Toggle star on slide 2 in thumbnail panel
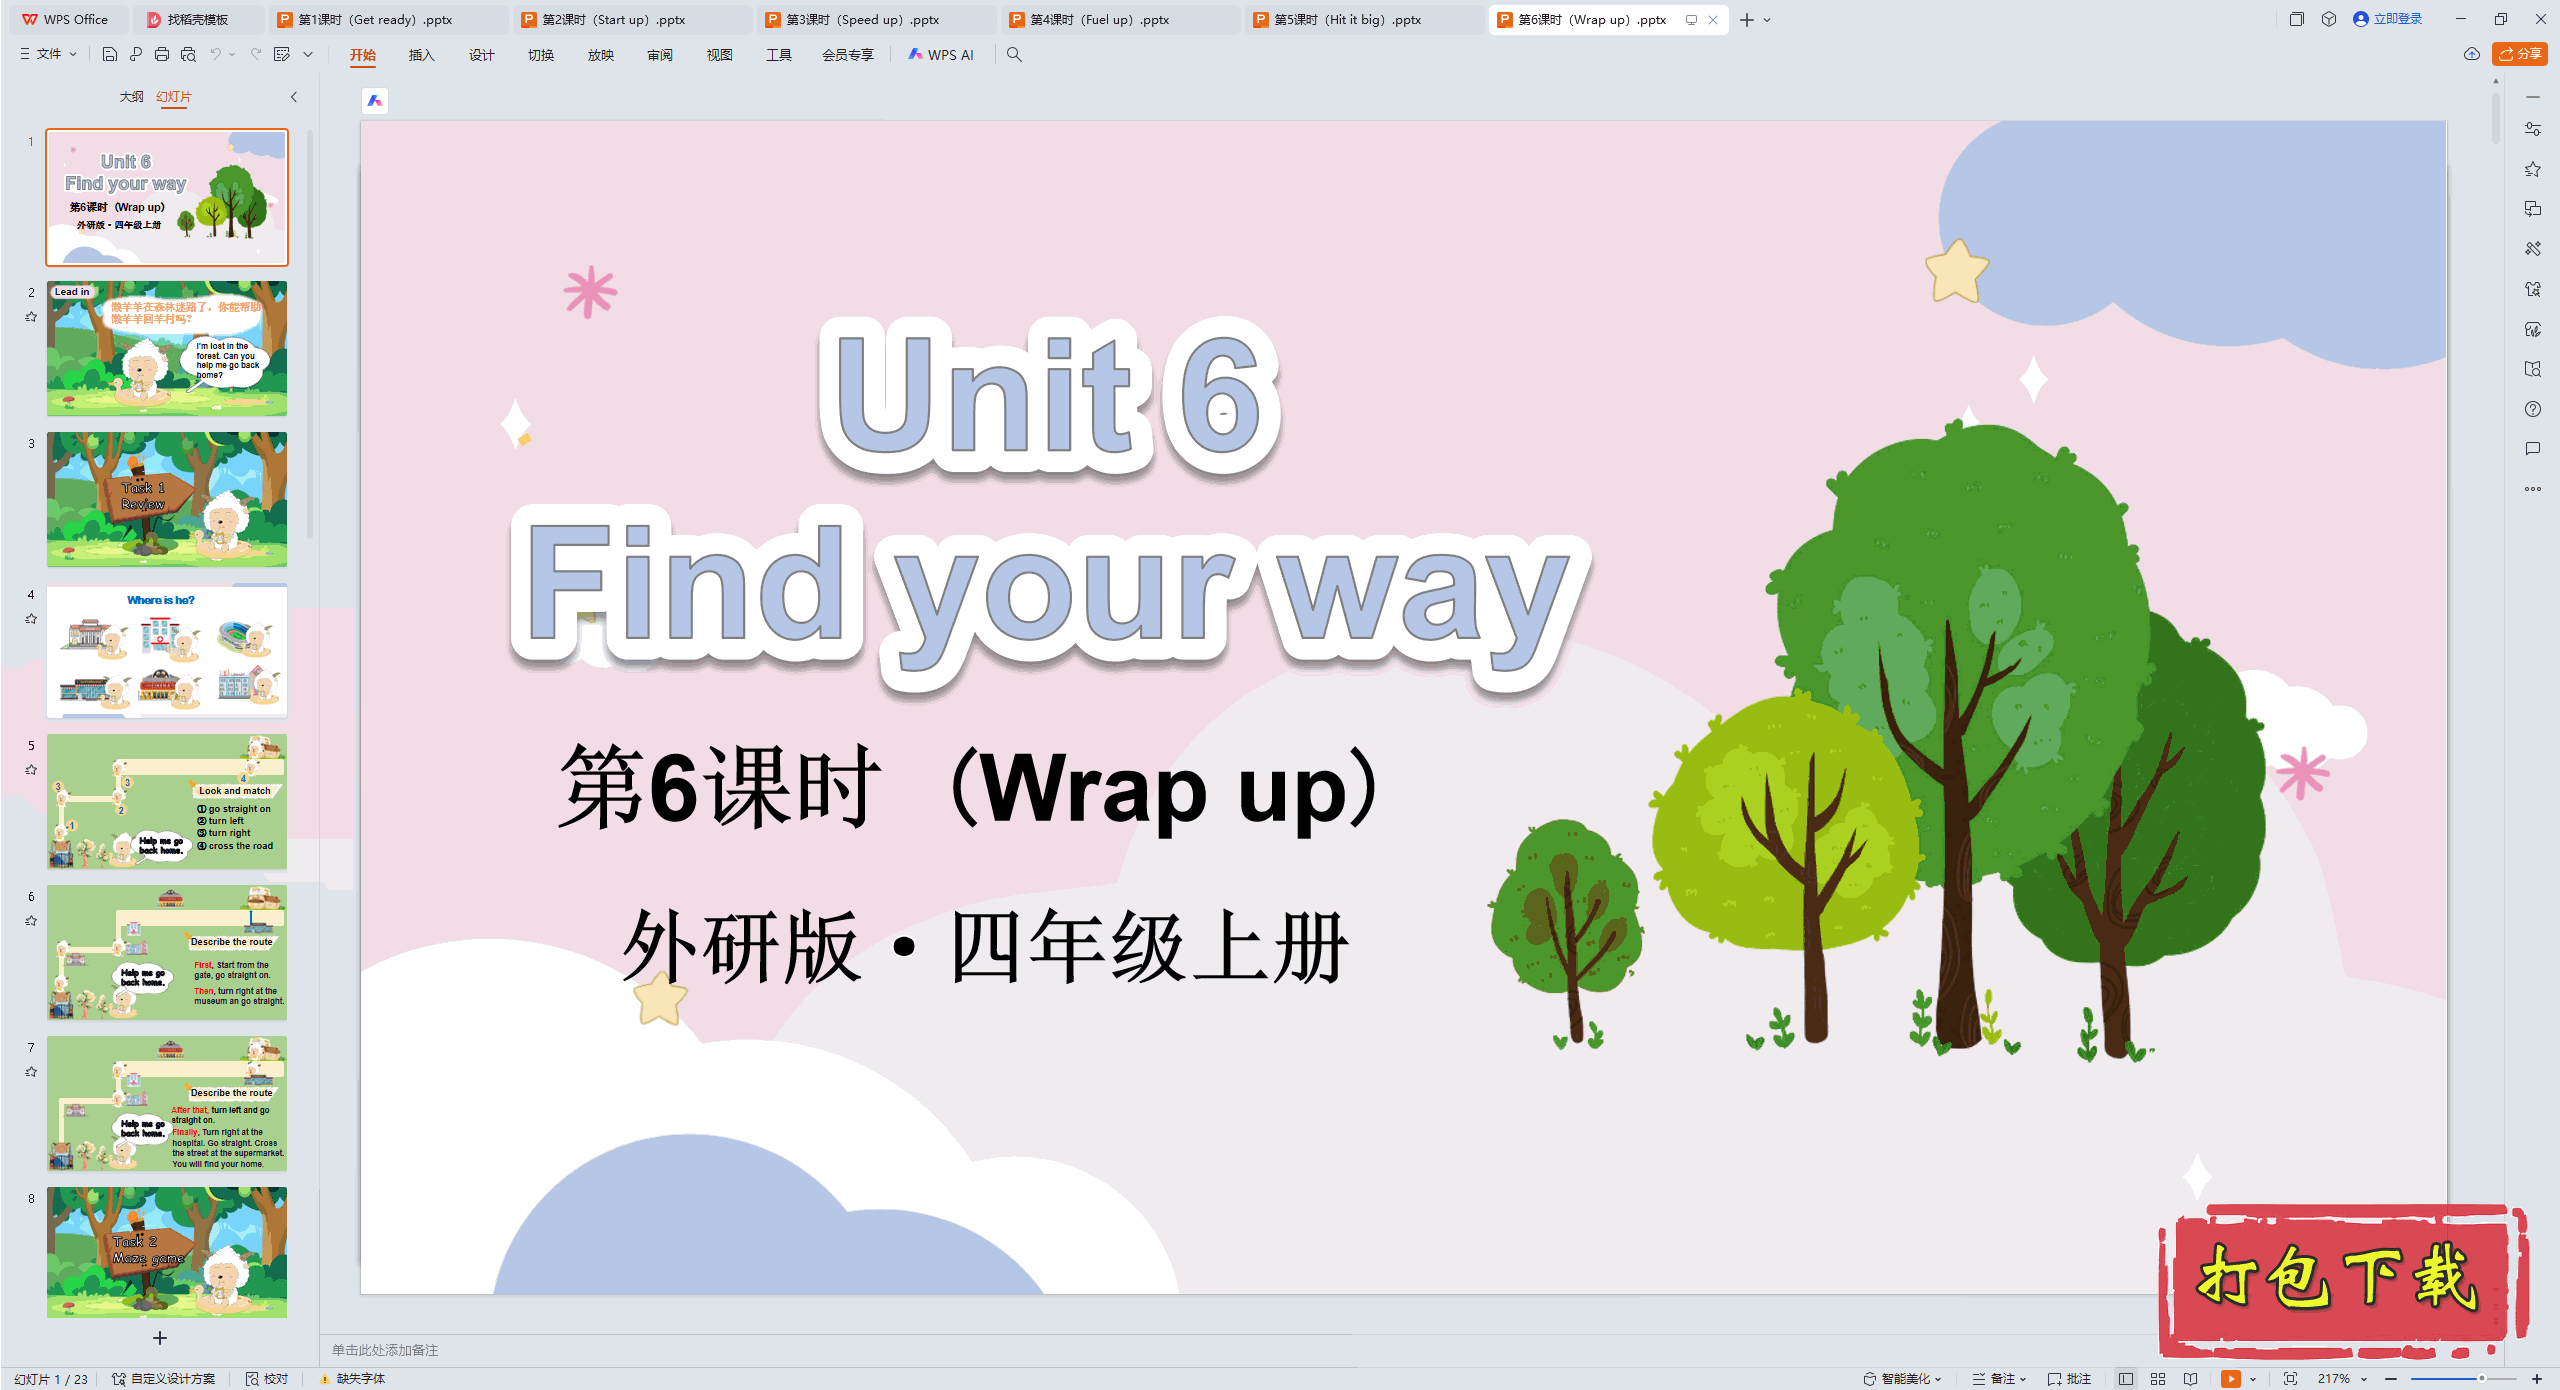The width and height of the screenshot is (2560, 1390). pos(31,316)
